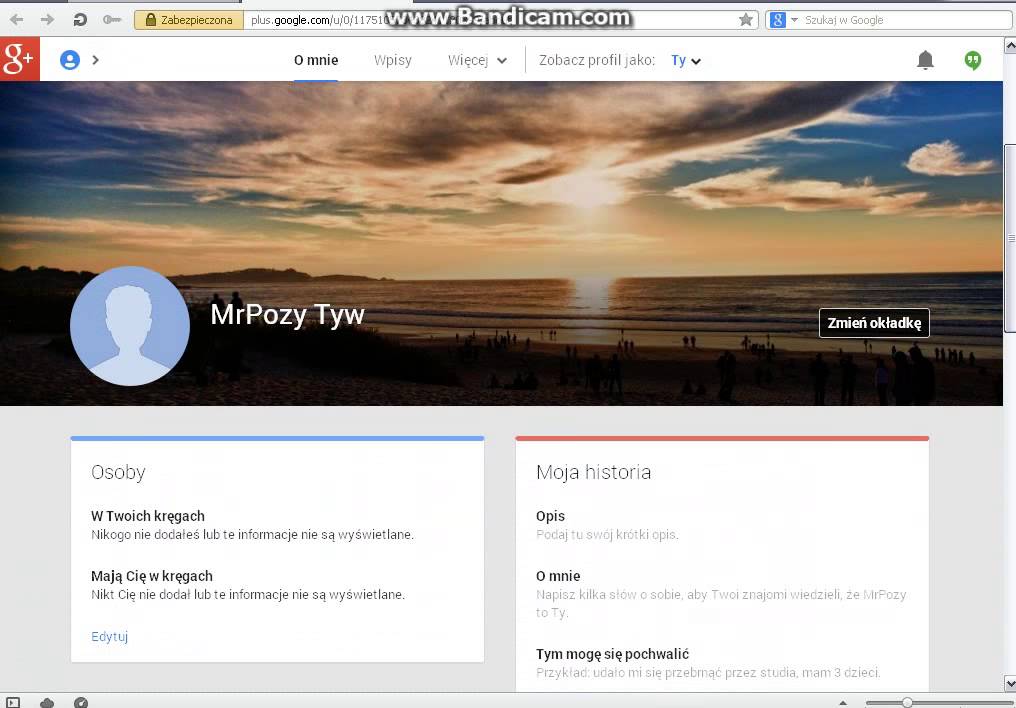1016x708 pixels.
Task: Open the Hangouts quote icon
Action: [973, 60]
